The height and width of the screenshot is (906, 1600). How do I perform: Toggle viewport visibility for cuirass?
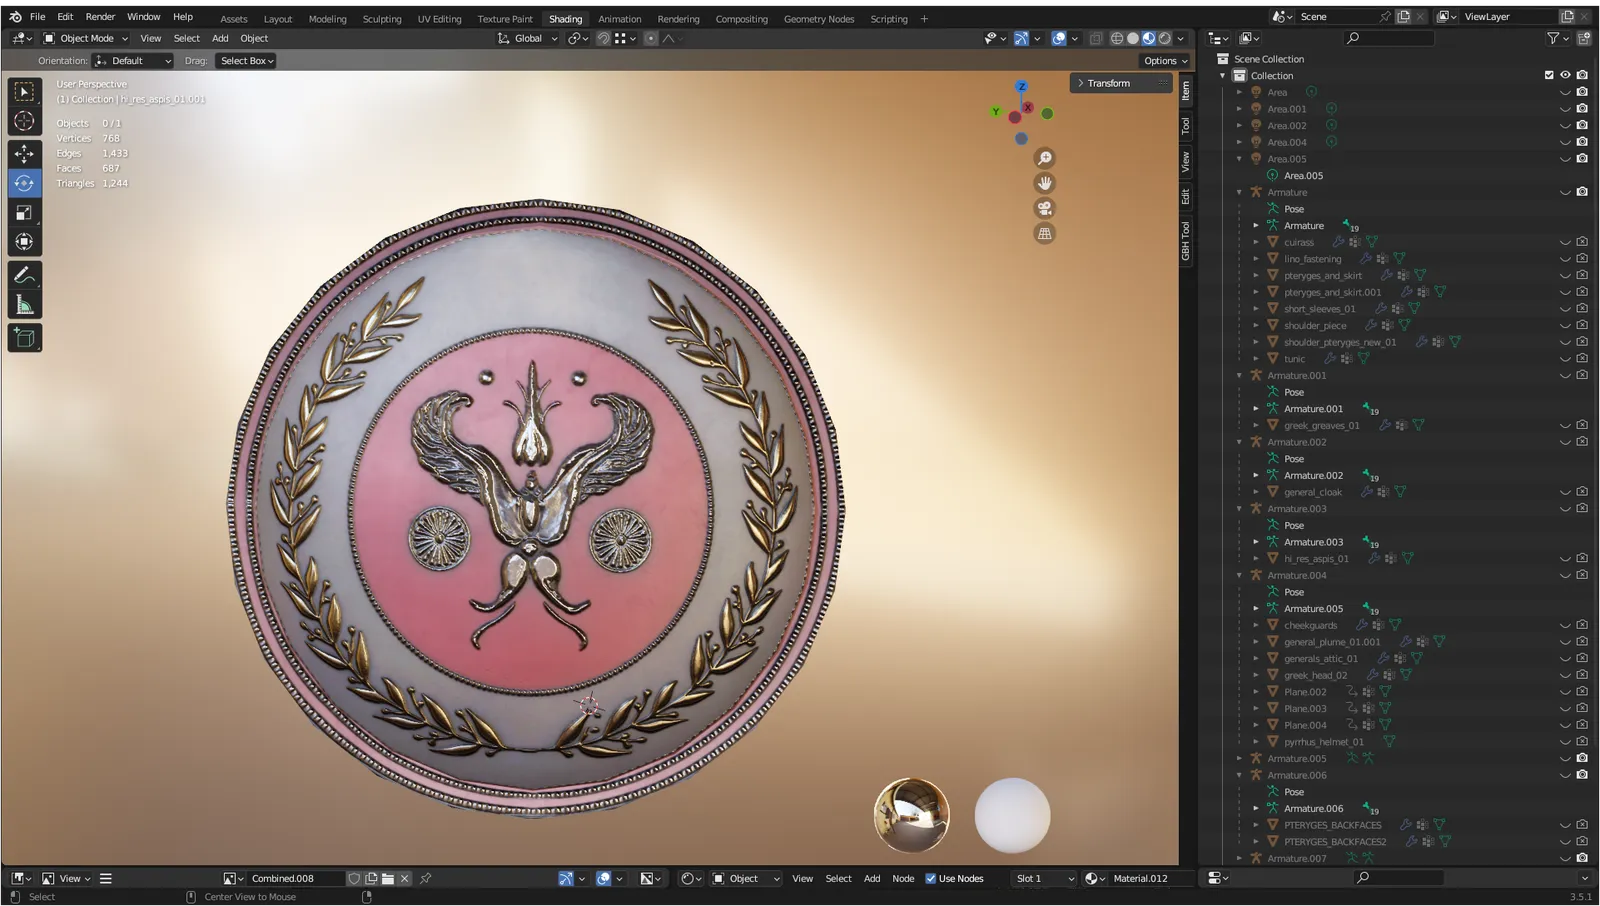tap(1565, 242)
